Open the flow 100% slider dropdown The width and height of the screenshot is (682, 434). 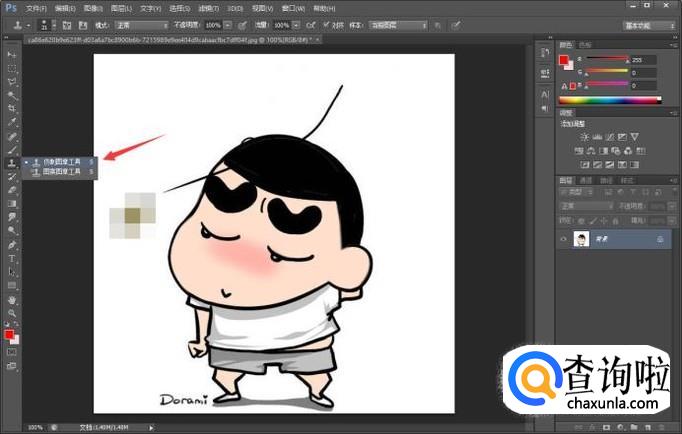click(296, 25)
